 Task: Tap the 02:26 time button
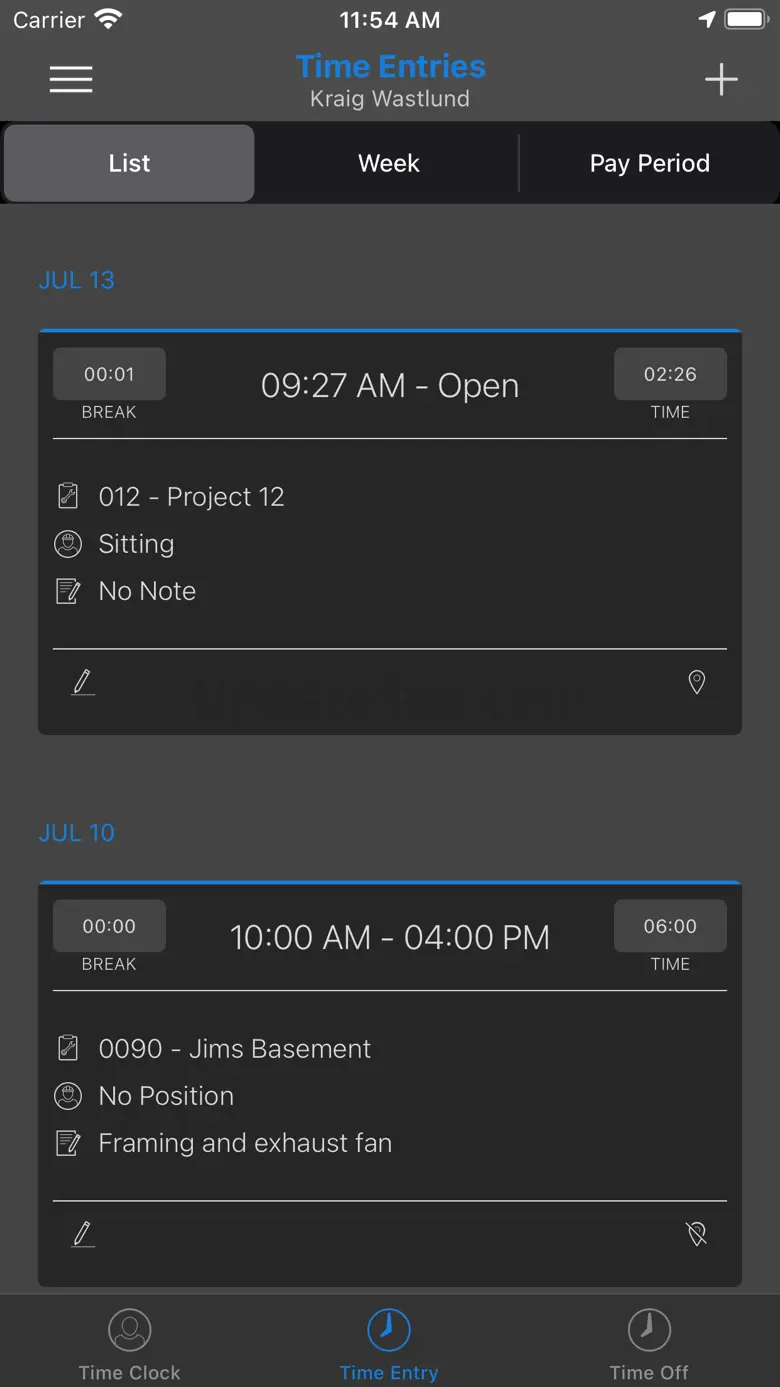click(670, 374)
